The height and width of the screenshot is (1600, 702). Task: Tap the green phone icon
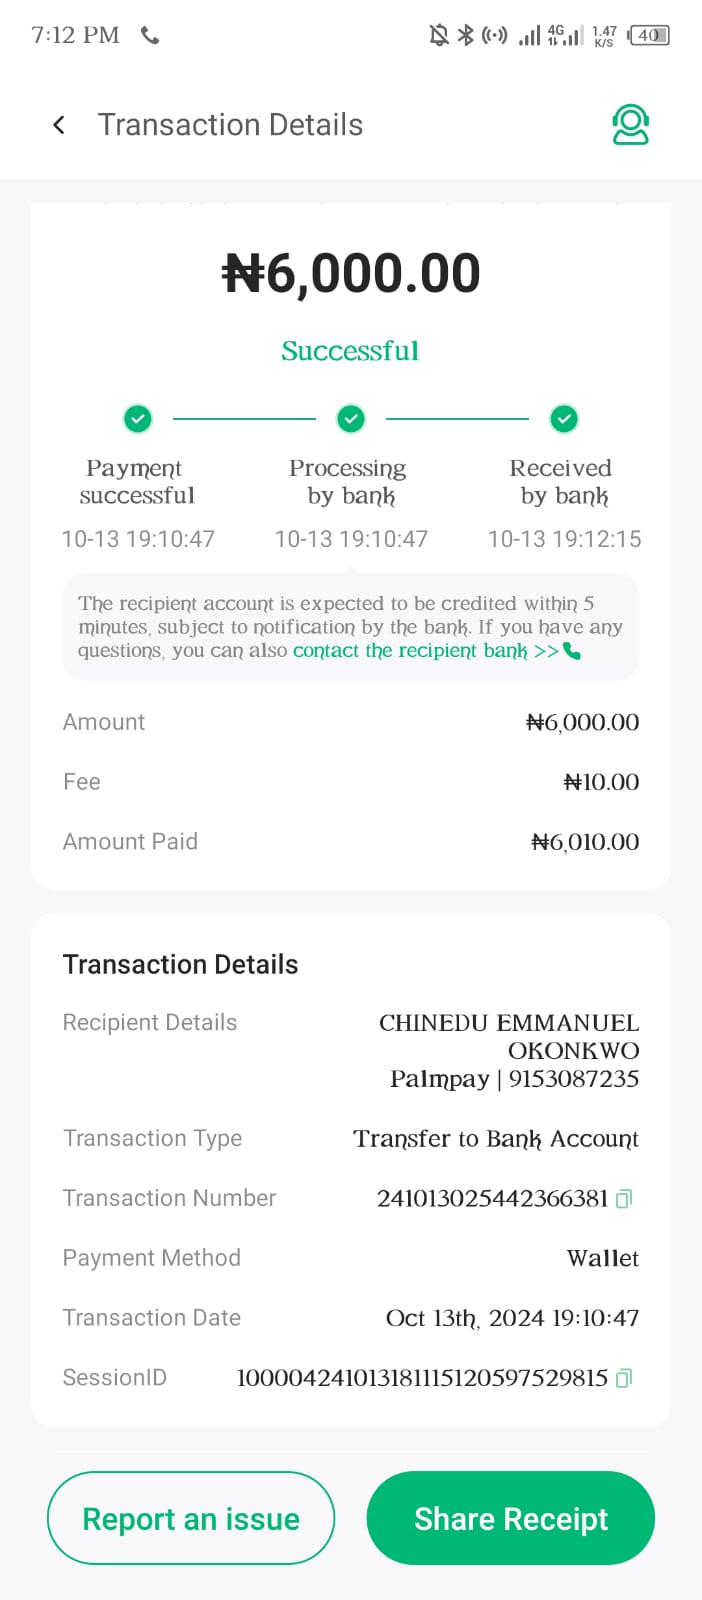(572, 651)
